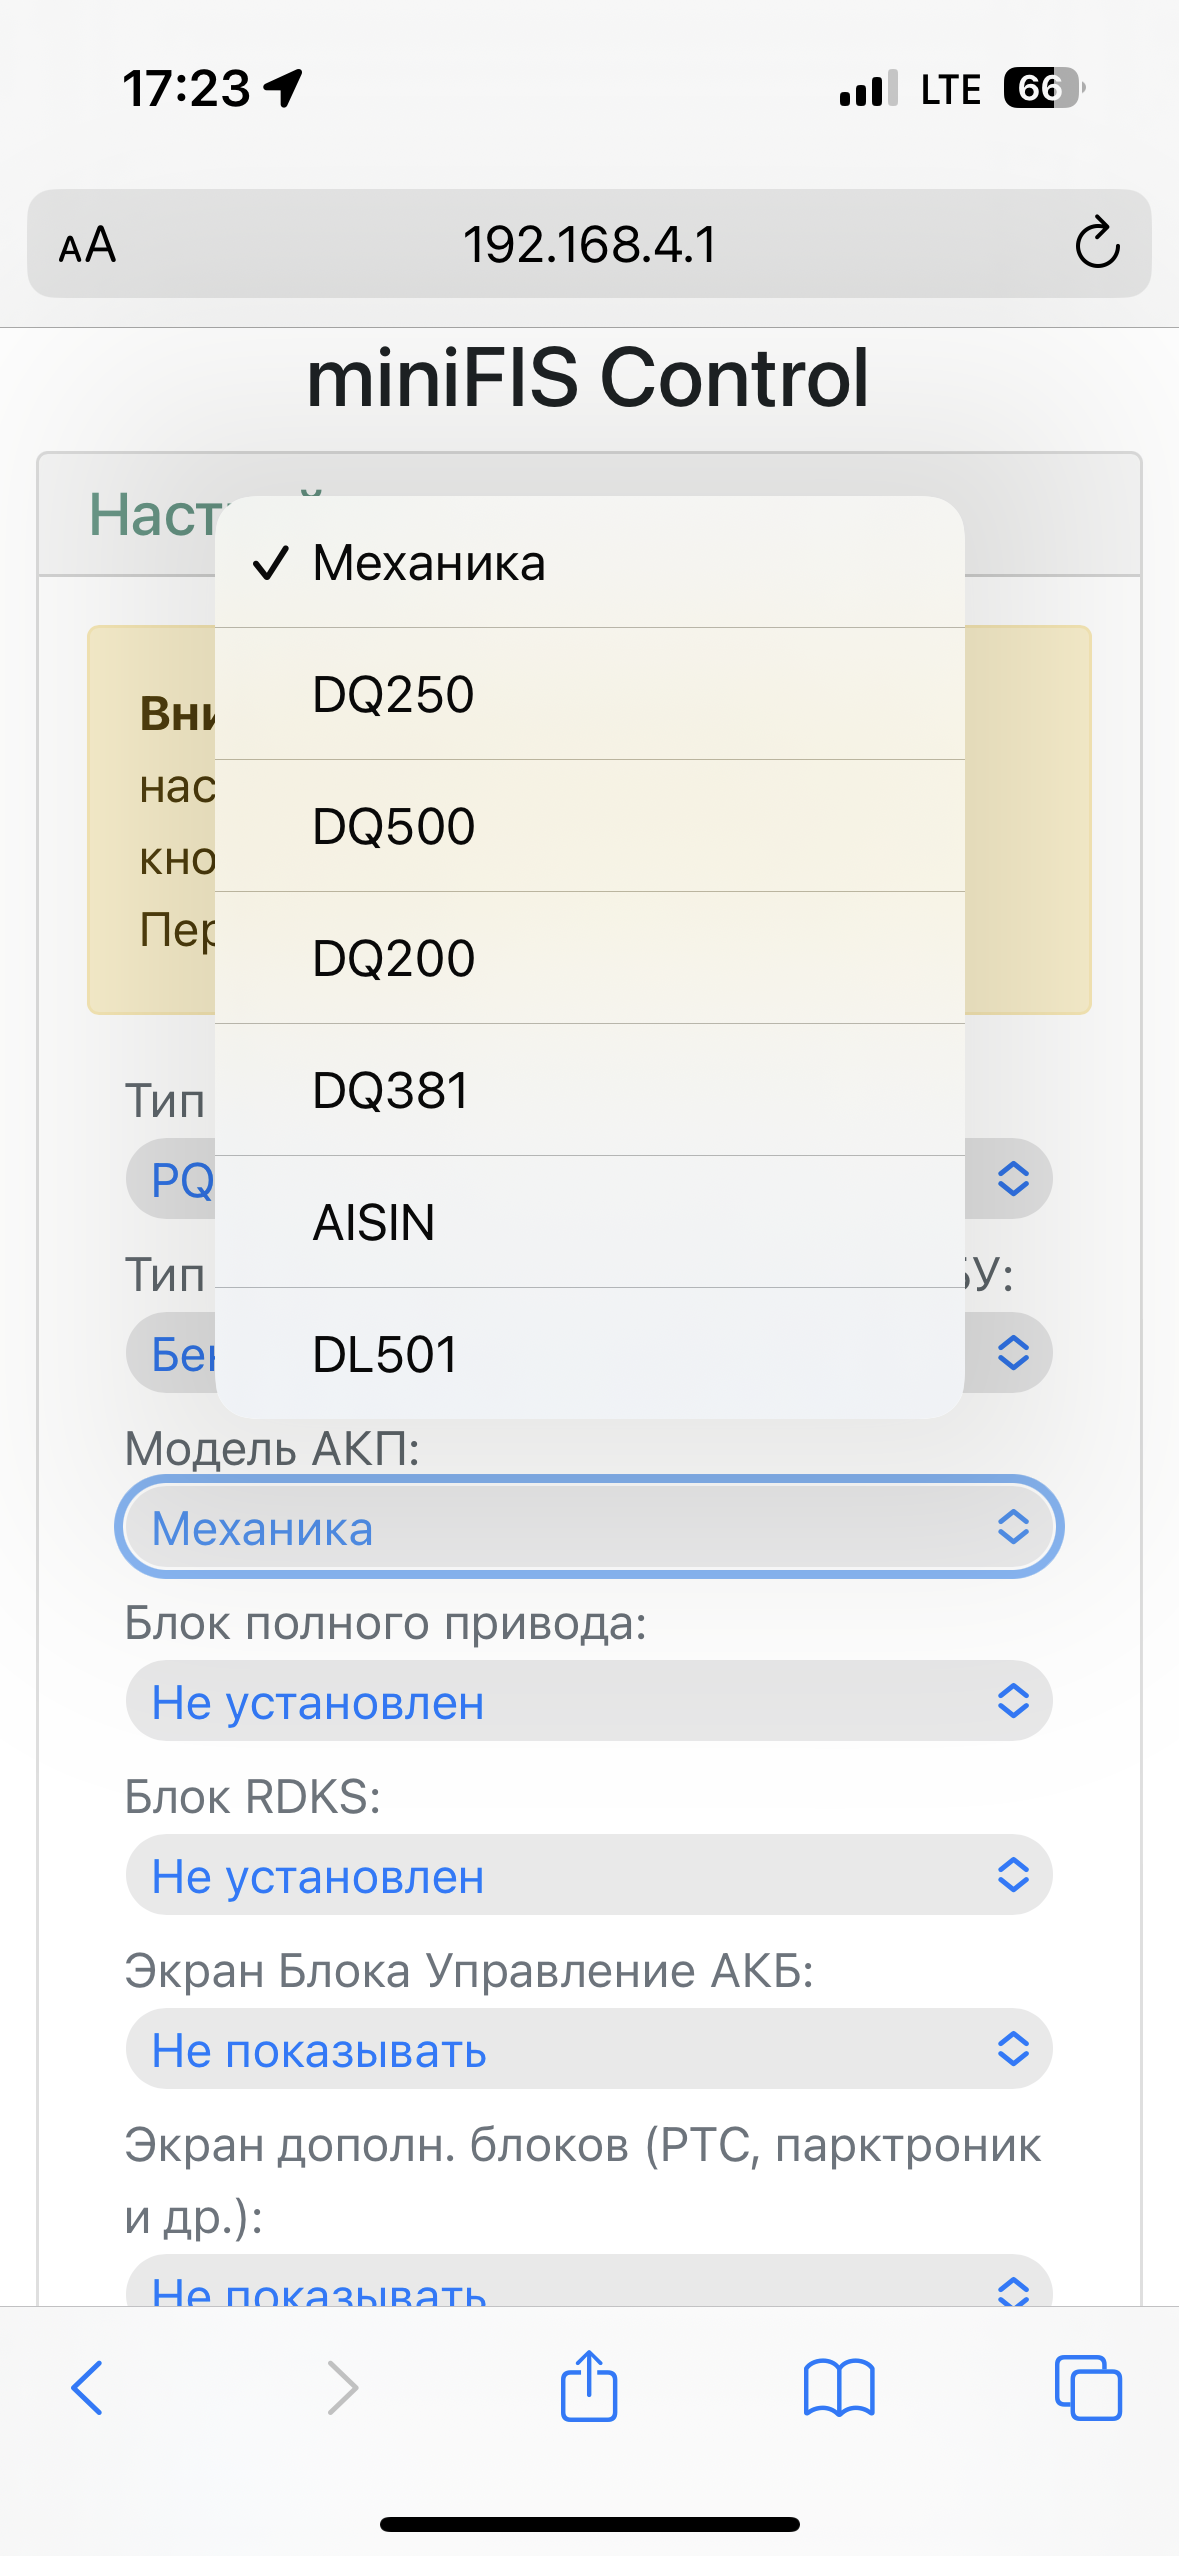1179x2556 pixels.
Task: Open the AA reader text-size menu
Action: [88, 245]
